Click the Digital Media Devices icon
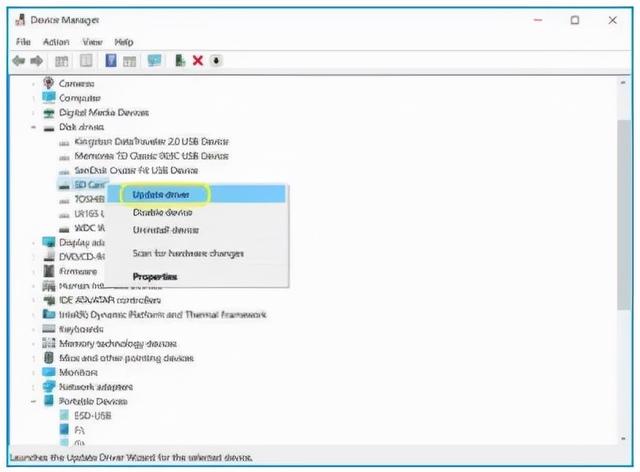This screenshot has width=640, height=472. (x=49, y=113)
